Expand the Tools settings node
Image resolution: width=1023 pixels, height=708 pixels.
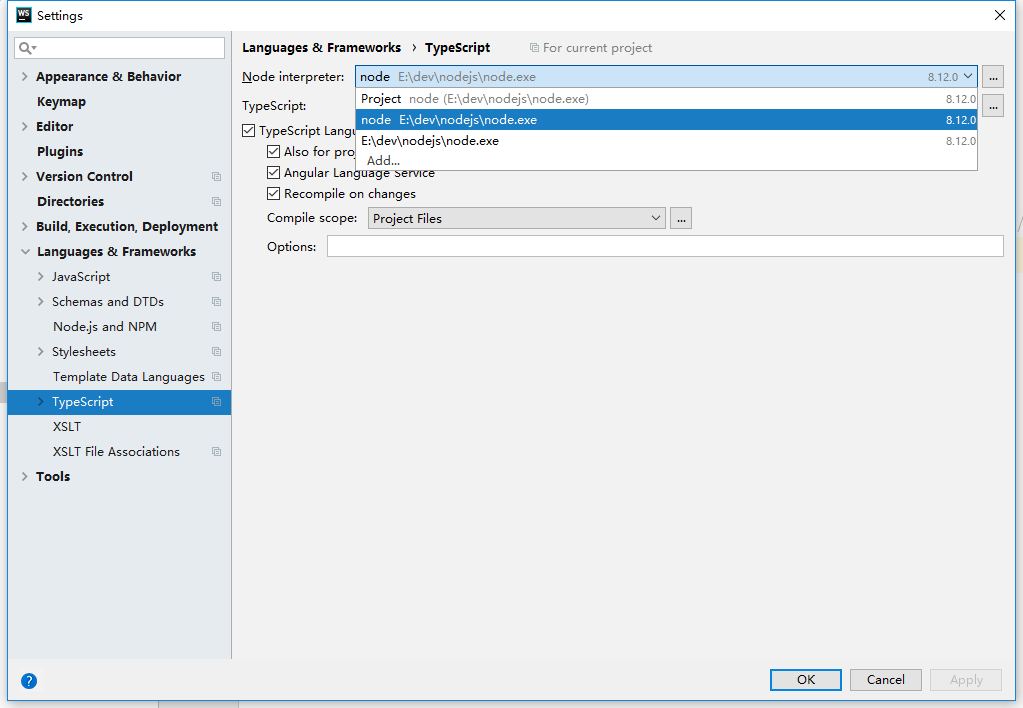[25, 476]
